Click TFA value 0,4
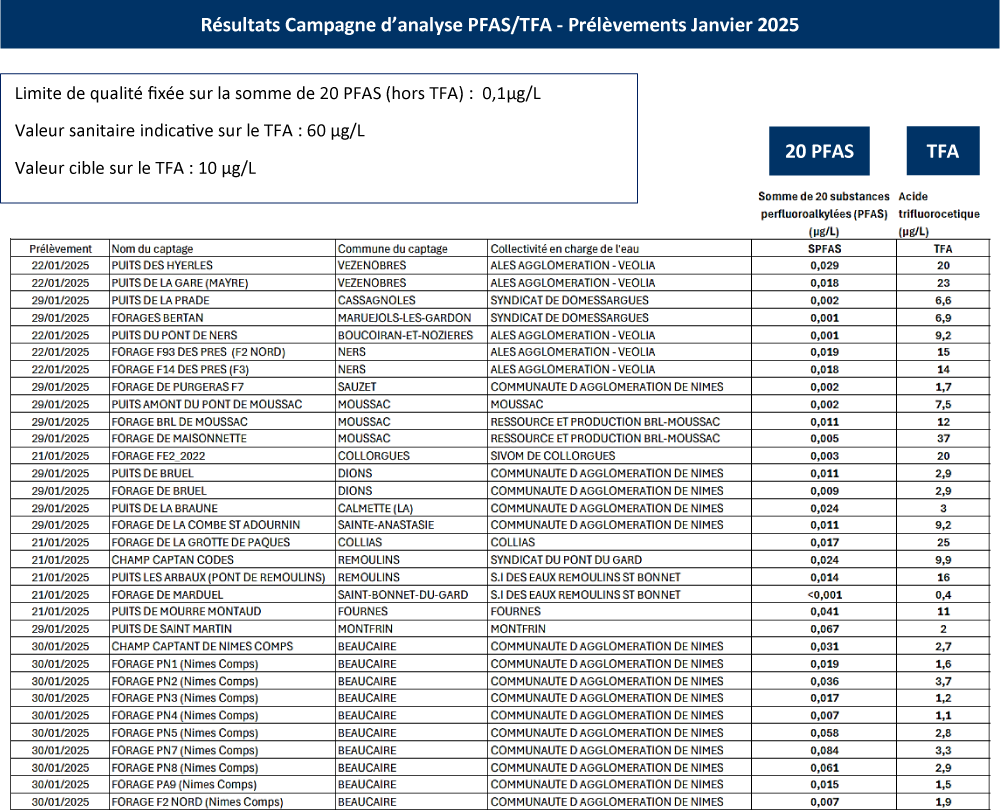This screenshot has height=810, width=1000. 943,594
